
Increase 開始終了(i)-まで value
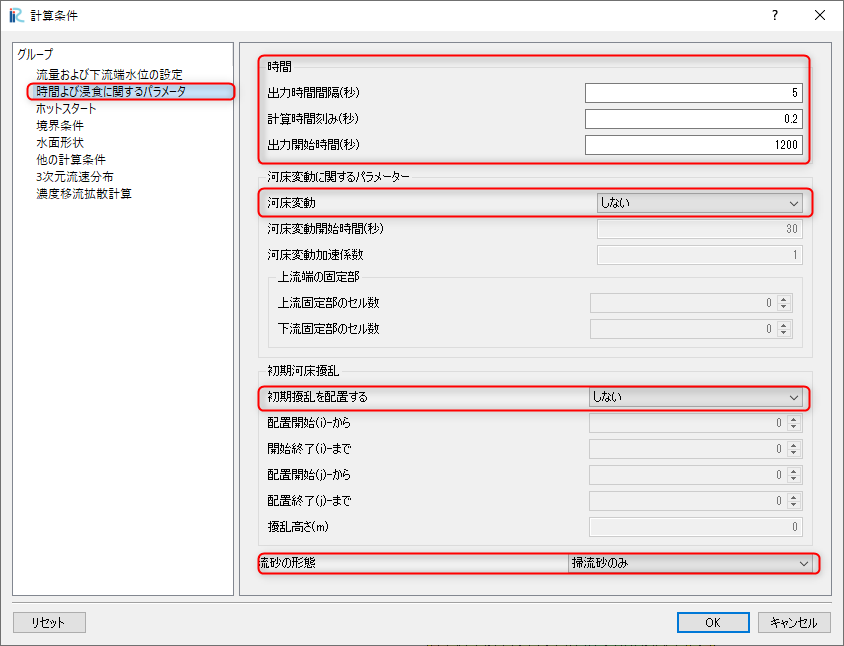click(793, 445)
